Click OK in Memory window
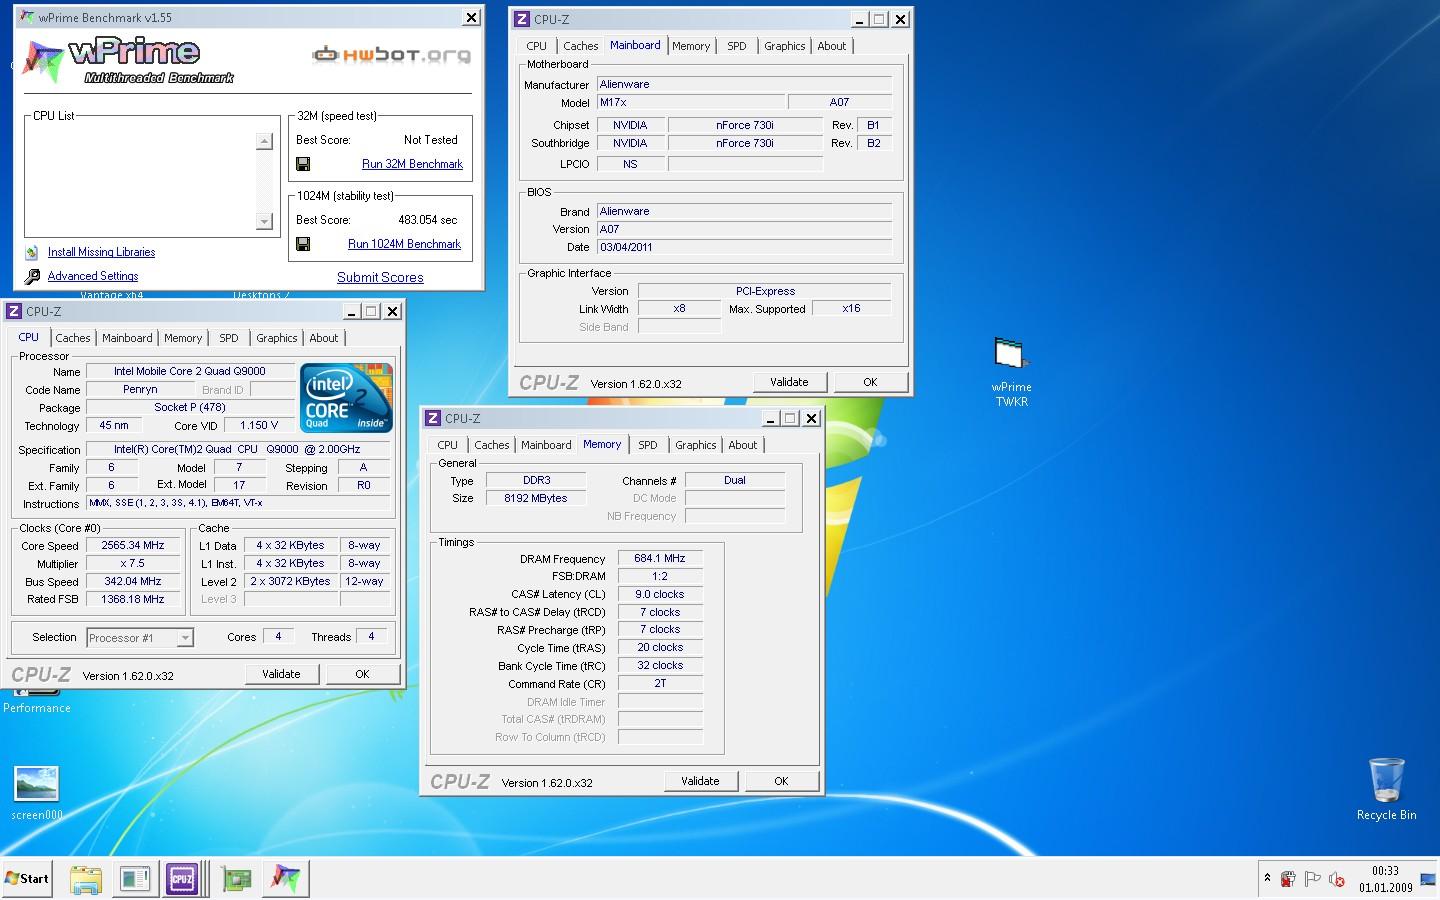 pos(781,781)
